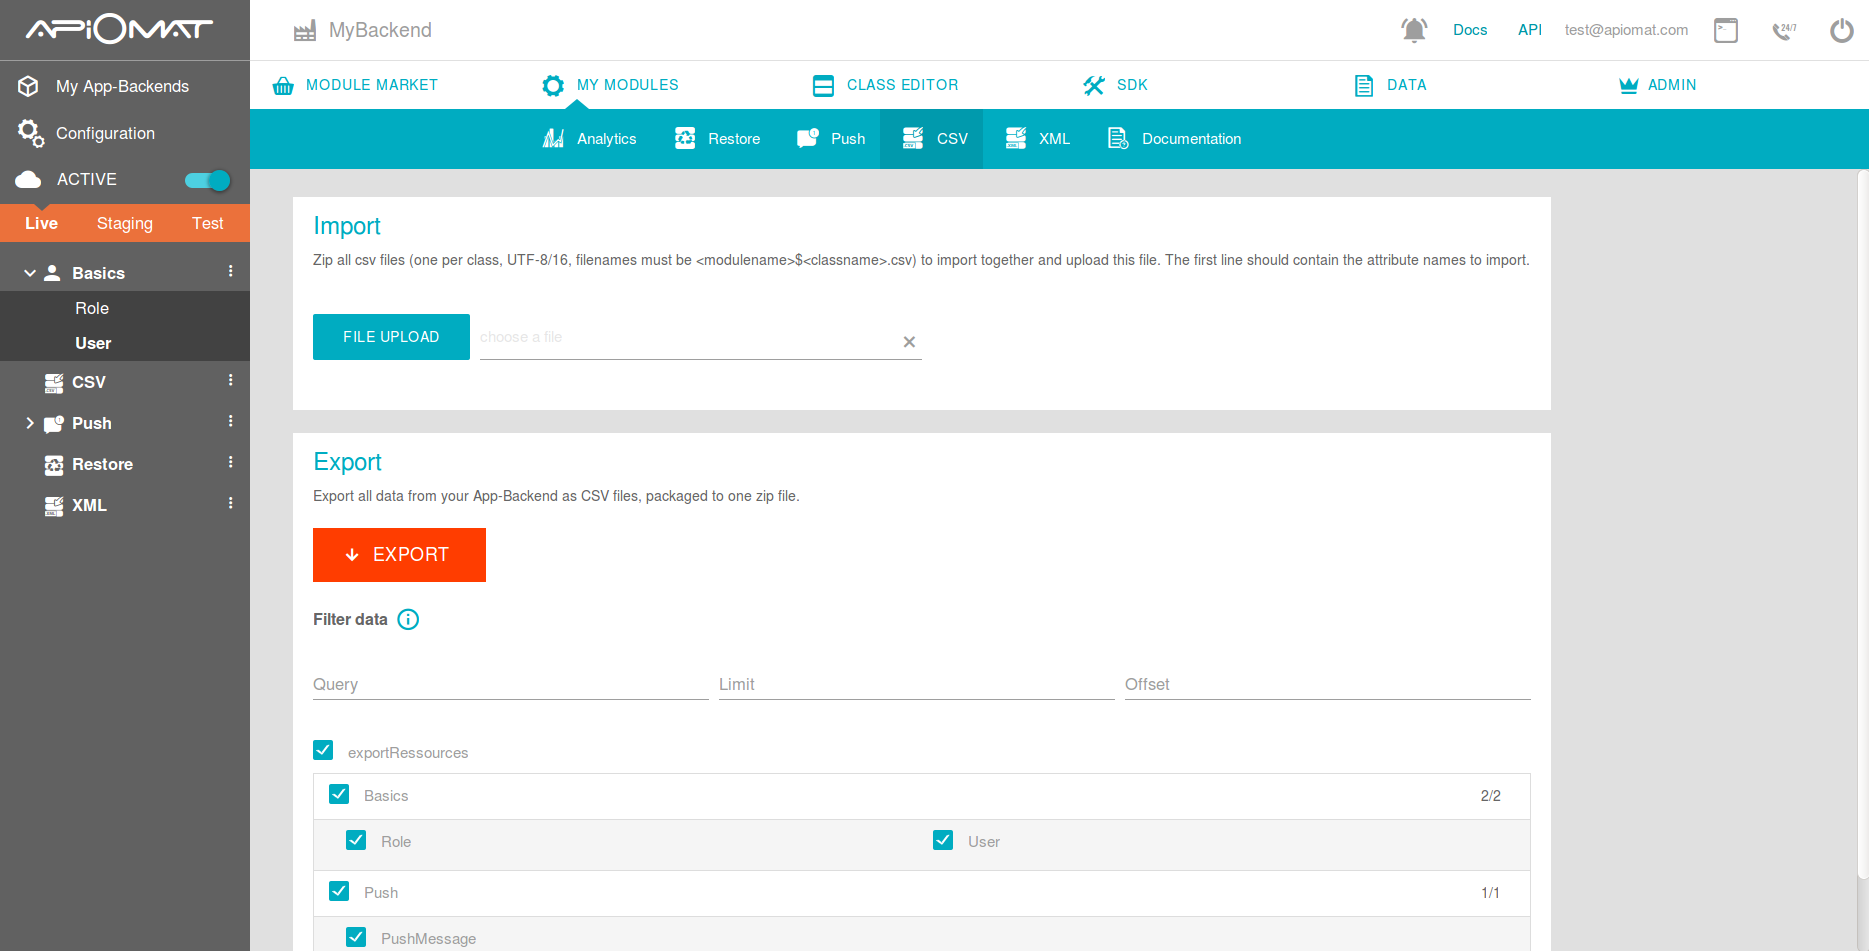Select the CSV module in sidebar
This screenshot has height=951, width=1869.
(89, 382)
